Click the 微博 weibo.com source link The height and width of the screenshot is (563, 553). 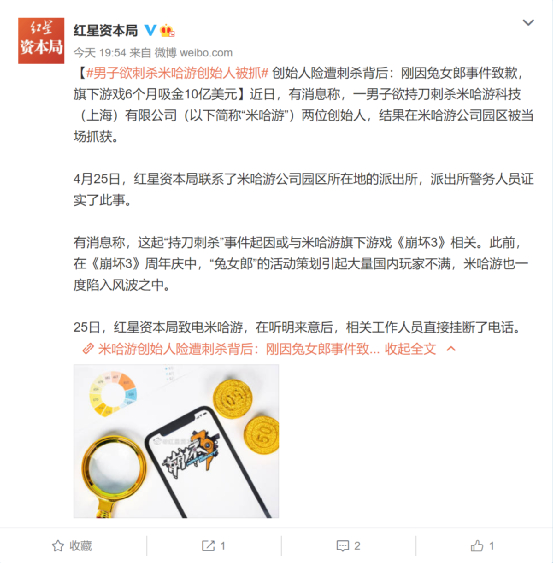[x=194, y=53]
